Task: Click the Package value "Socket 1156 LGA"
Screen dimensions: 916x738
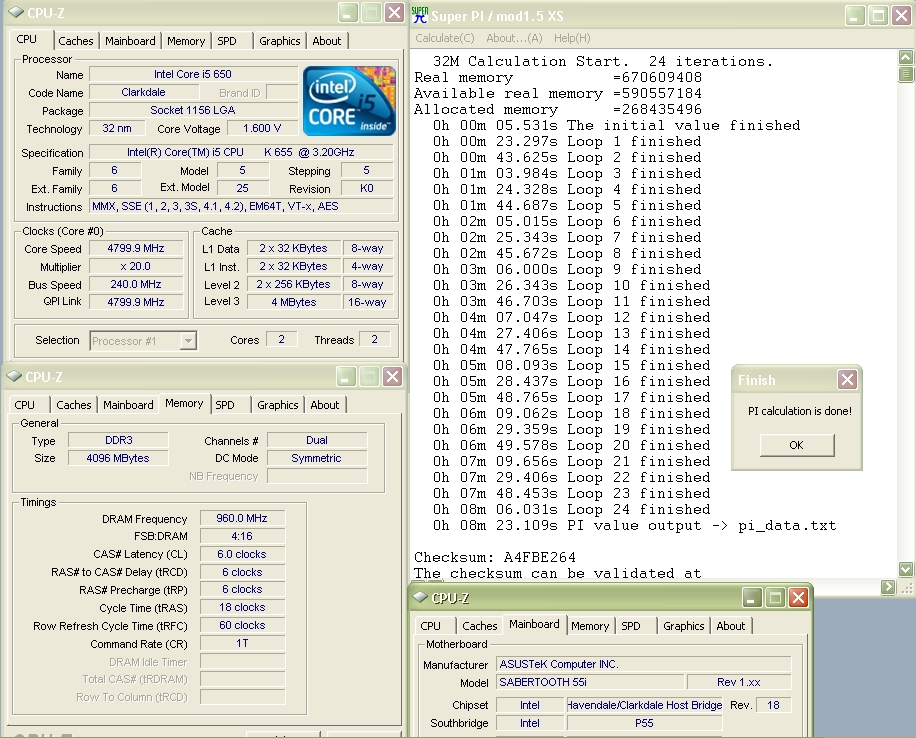Action: [x=193, y=110]
